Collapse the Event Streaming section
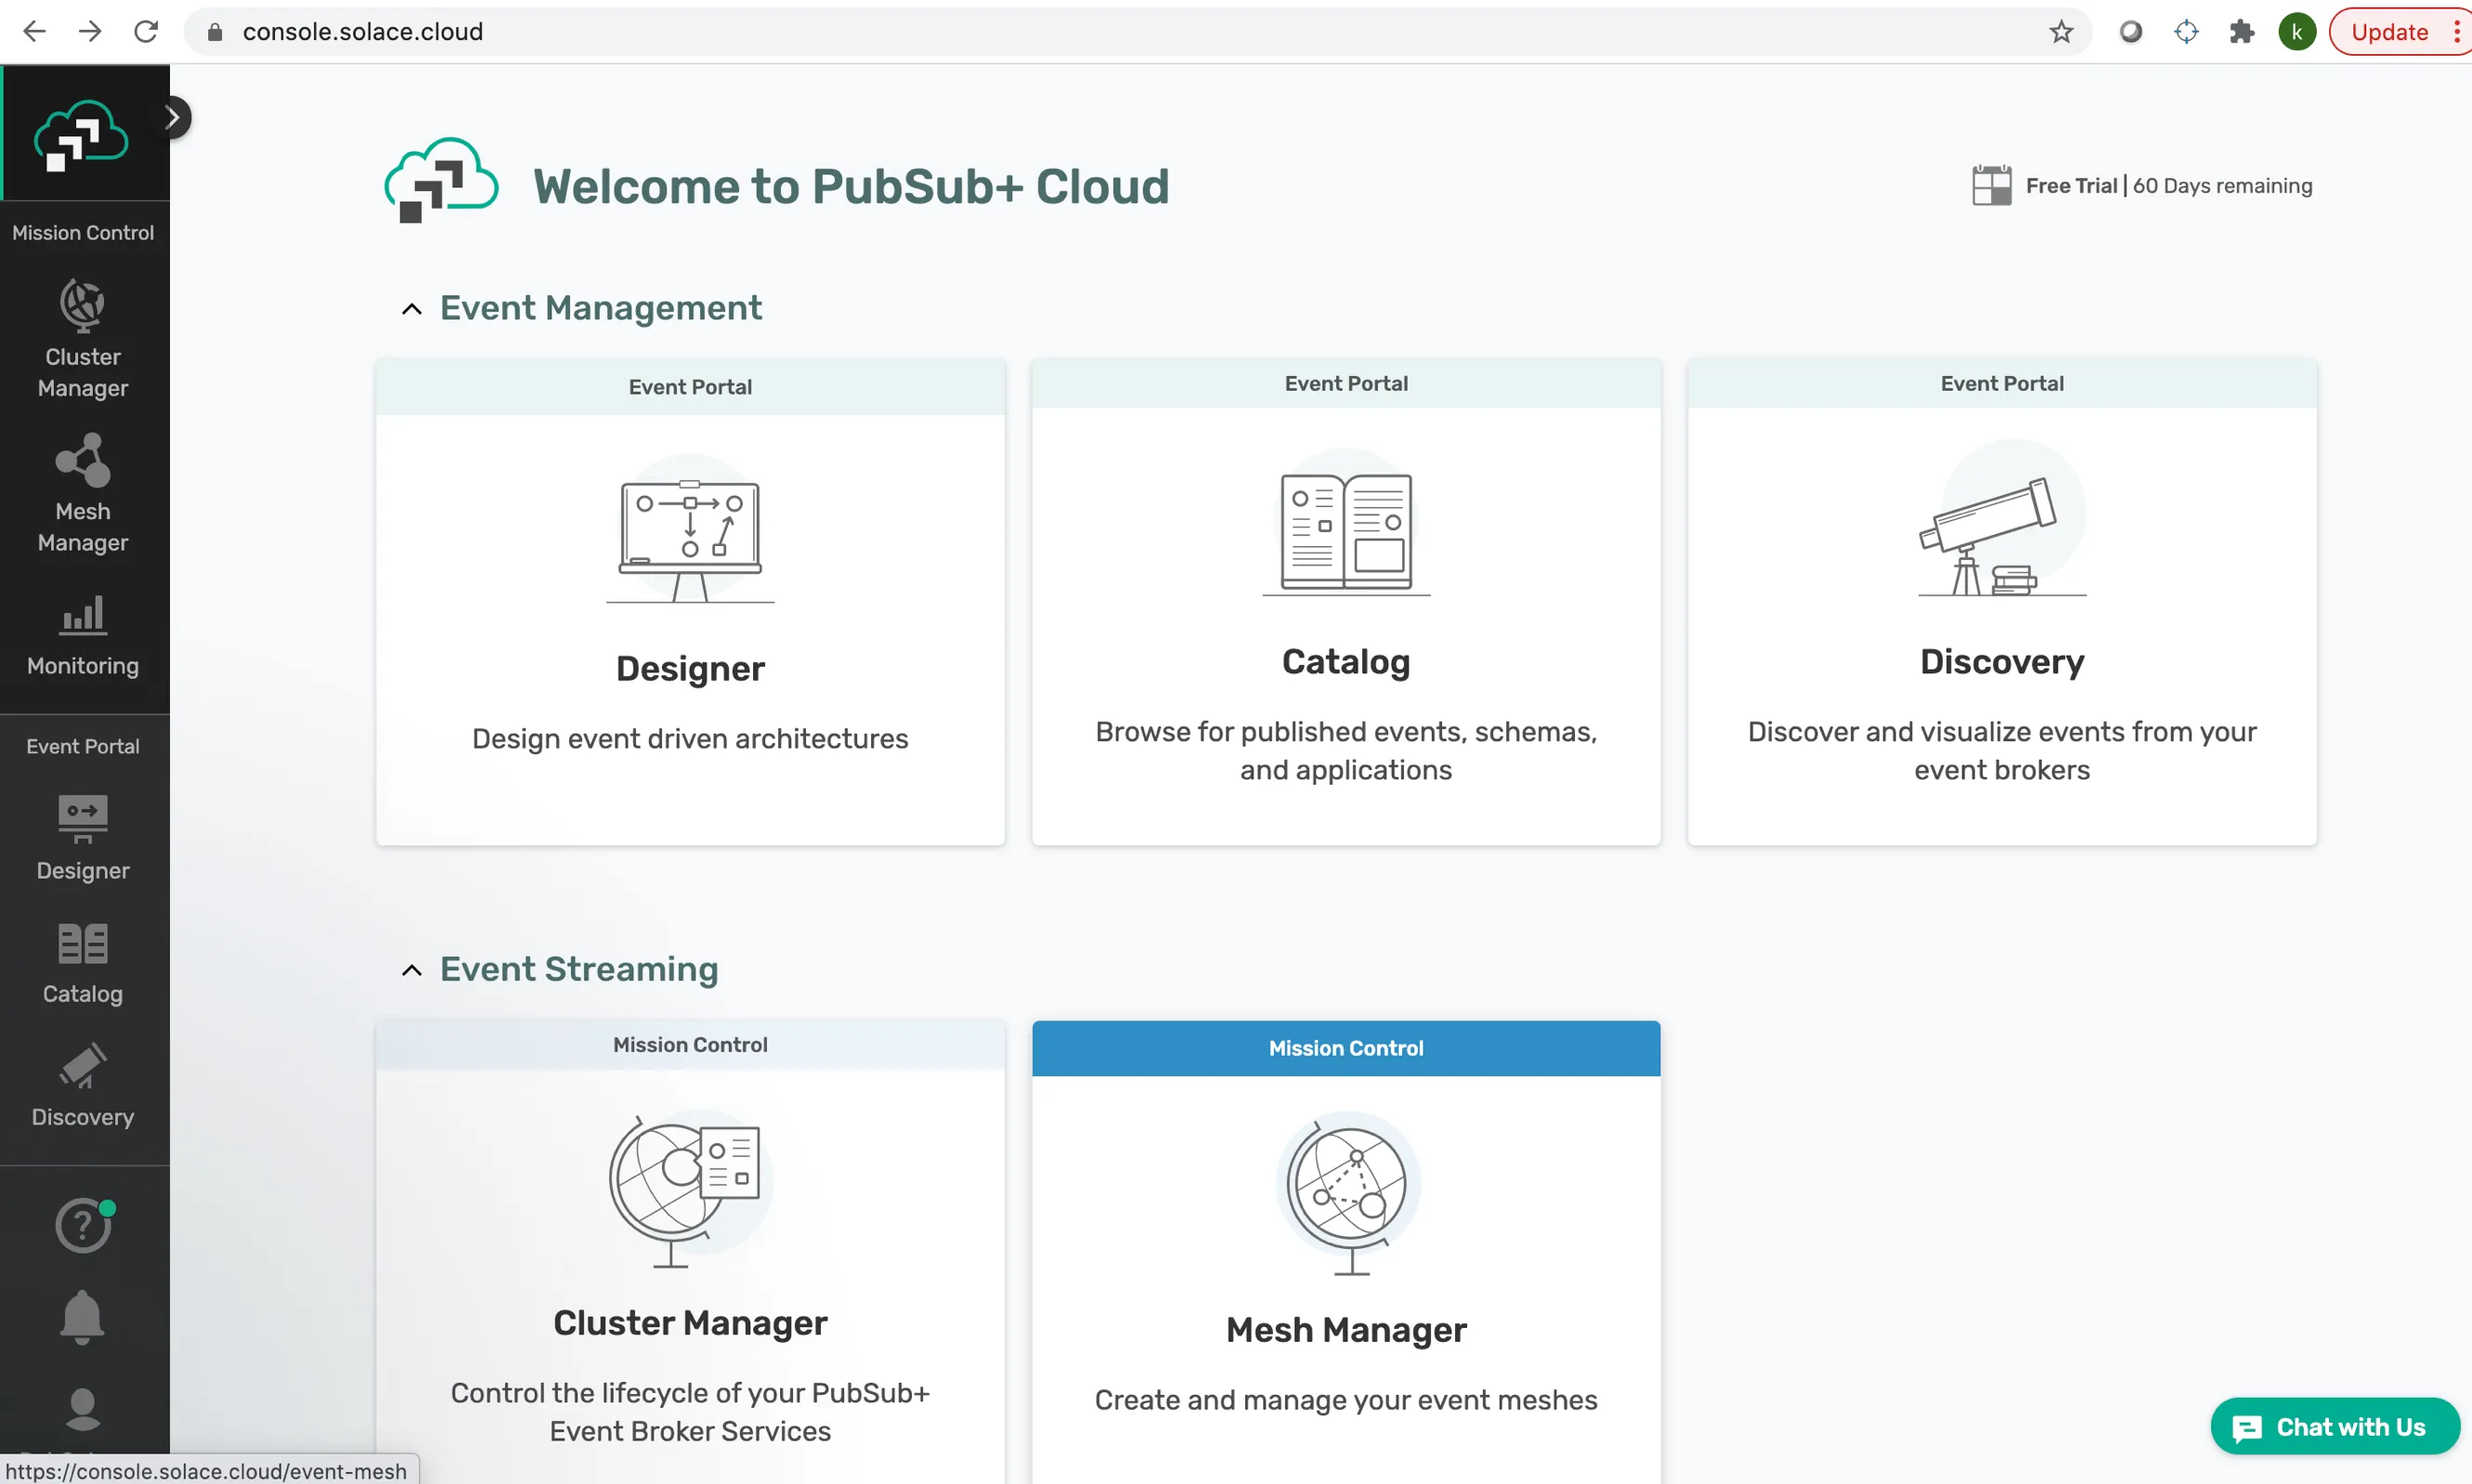Viewport: 2472px width, 1484px height. (411, 970)
